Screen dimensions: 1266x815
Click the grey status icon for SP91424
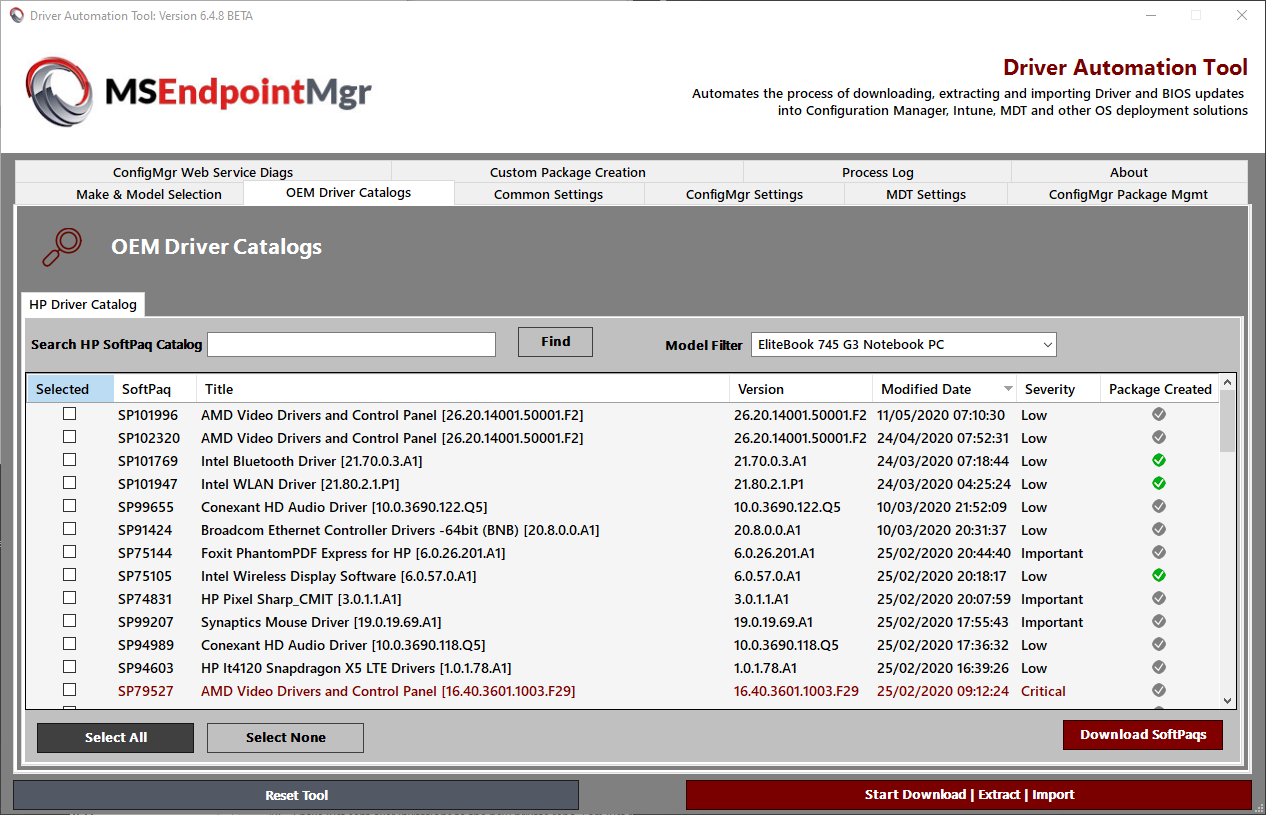click(x=1159, y=529)
